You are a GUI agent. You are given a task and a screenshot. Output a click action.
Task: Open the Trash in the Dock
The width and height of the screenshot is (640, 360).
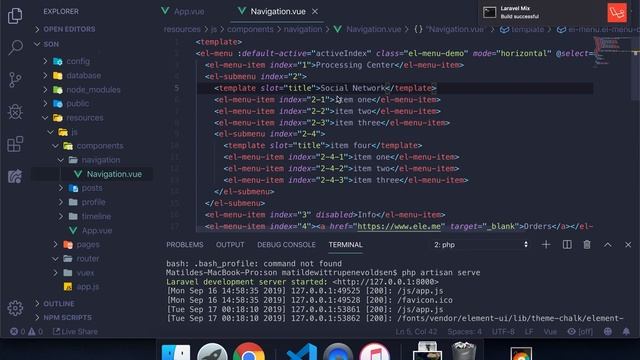tap(464, 351)
